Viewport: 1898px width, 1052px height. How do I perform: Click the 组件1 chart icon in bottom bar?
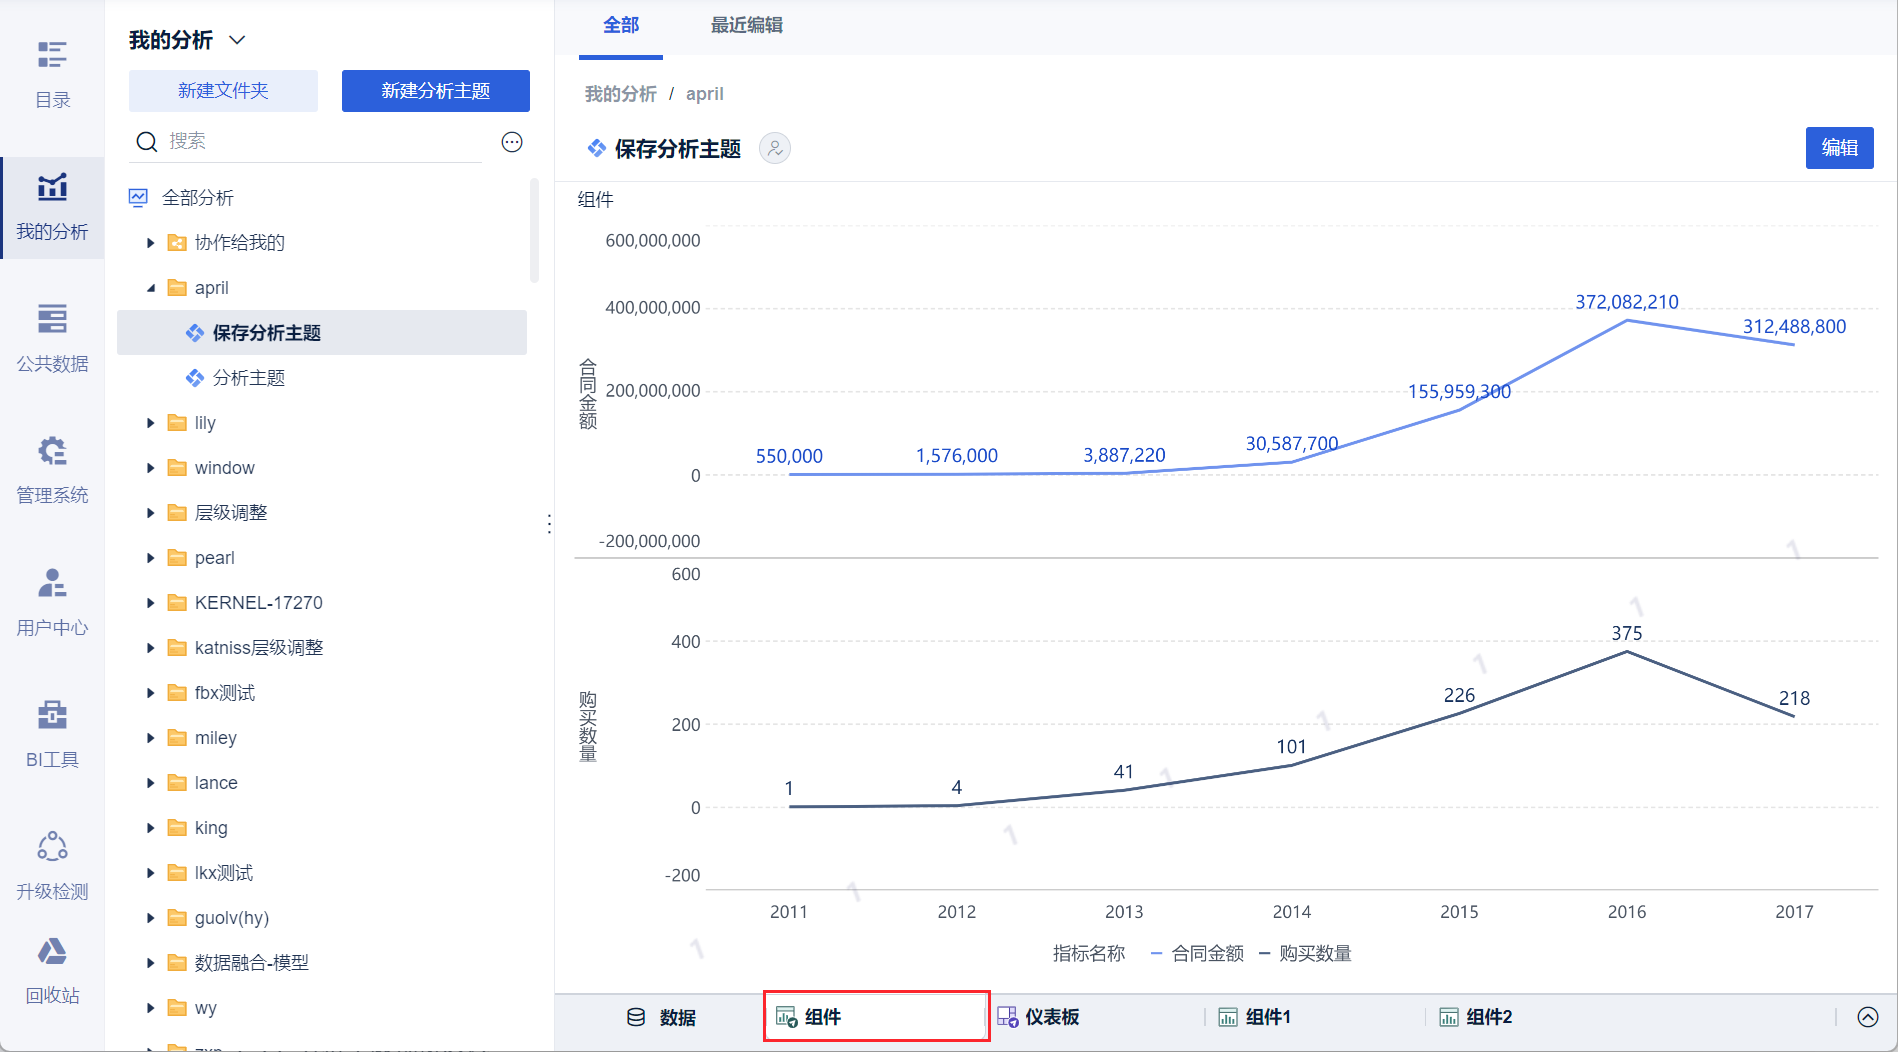pyautogui.click(x=1228, y=1018)
